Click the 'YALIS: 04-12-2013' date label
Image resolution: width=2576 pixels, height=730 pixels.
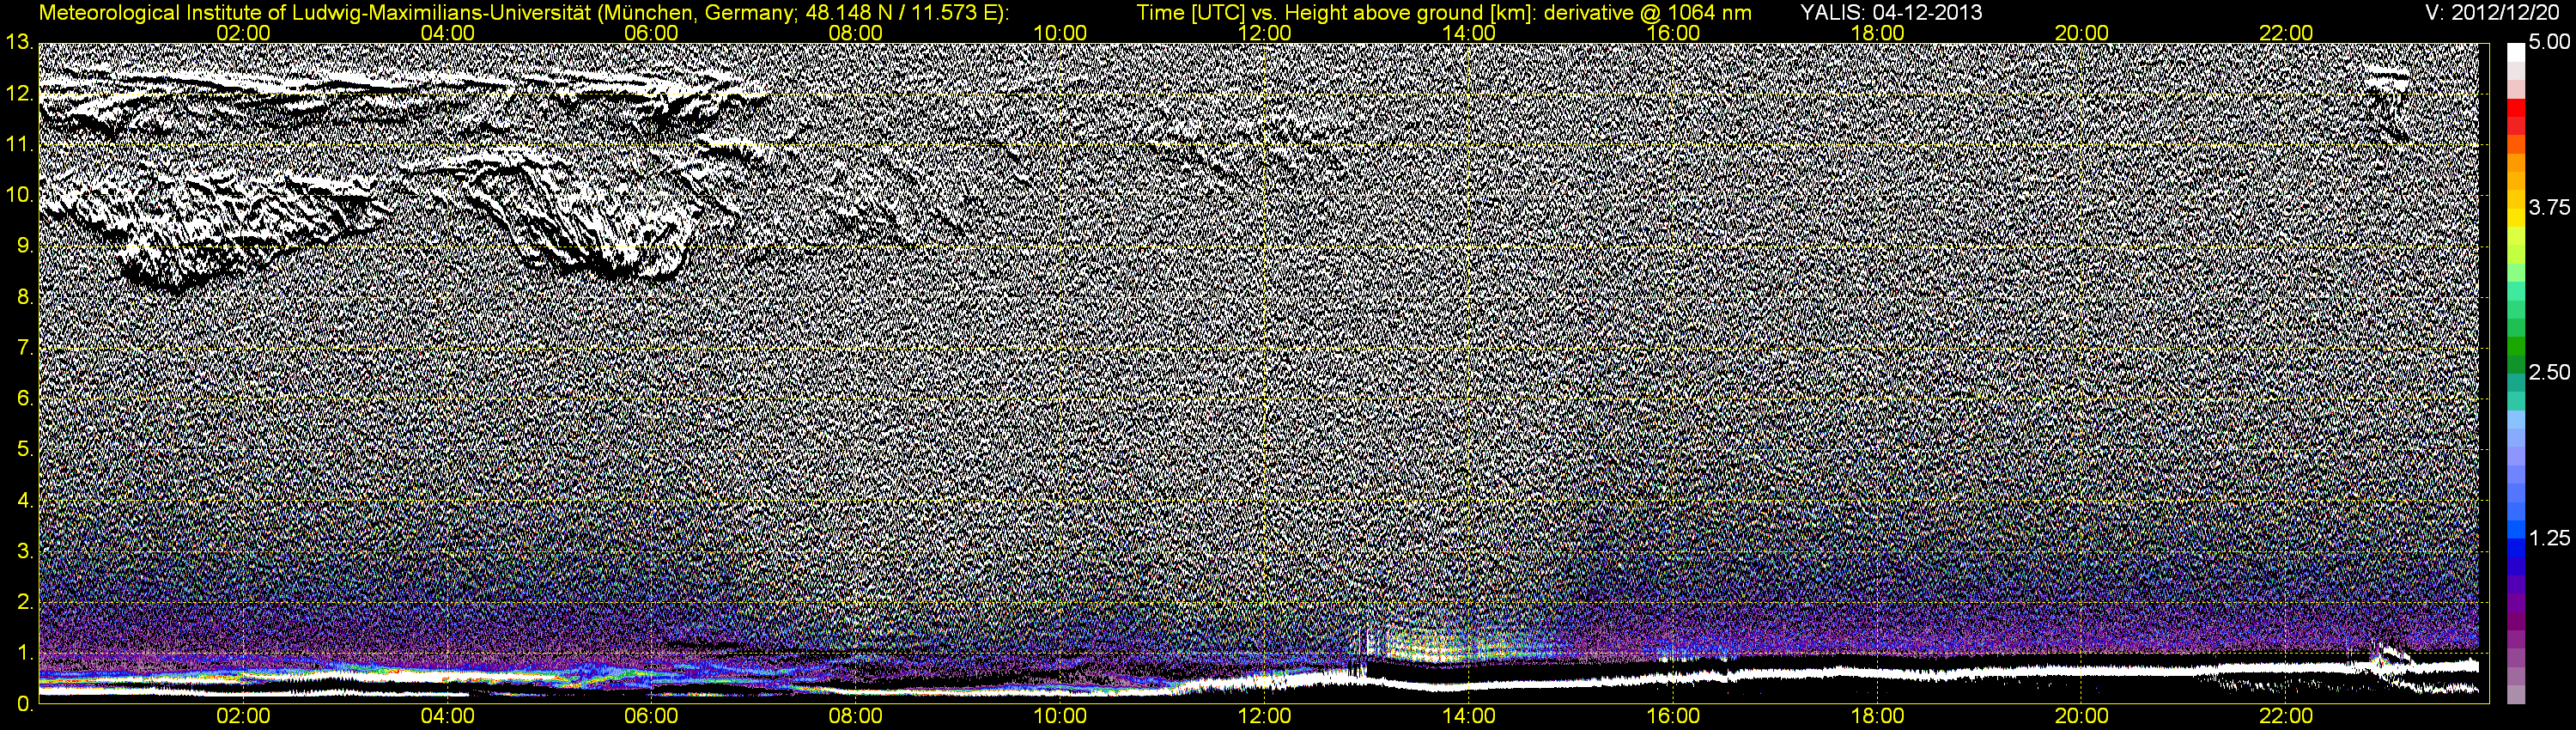tap(1891, 13)
